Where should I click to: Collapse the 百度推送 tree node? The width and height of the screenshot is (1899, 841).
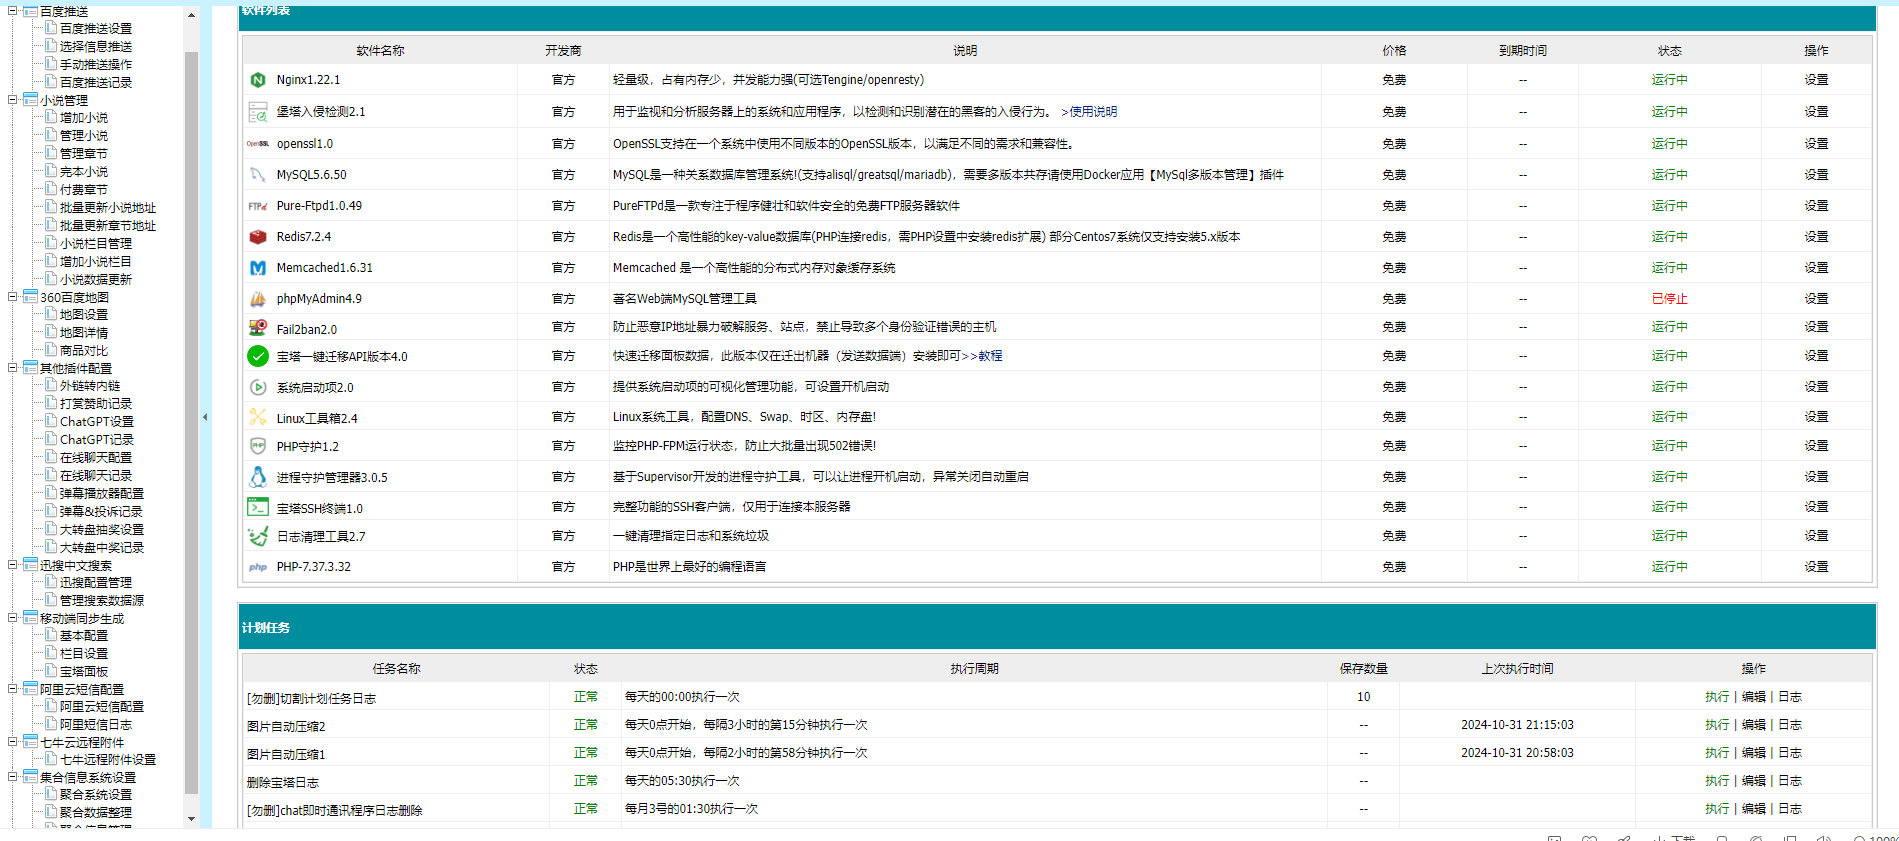click(x=13, y=11)
